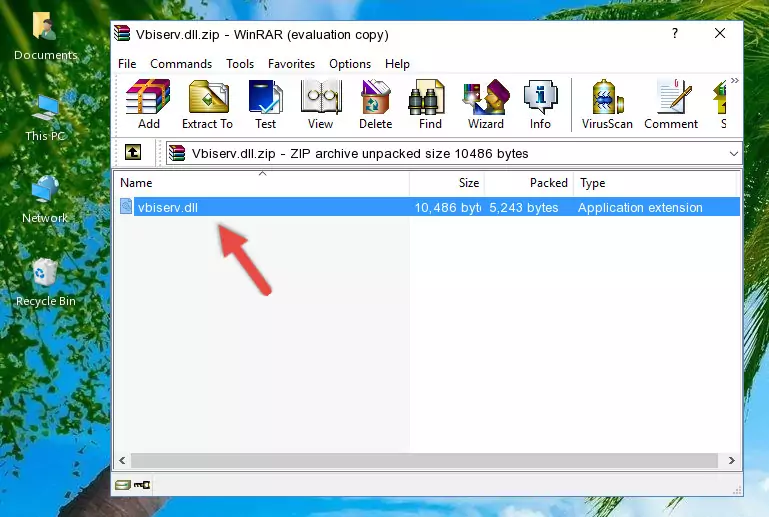Click the horizontal scrollbar right arrow
The width and height of the screenshot is (769, 517).
coord(731,461)
